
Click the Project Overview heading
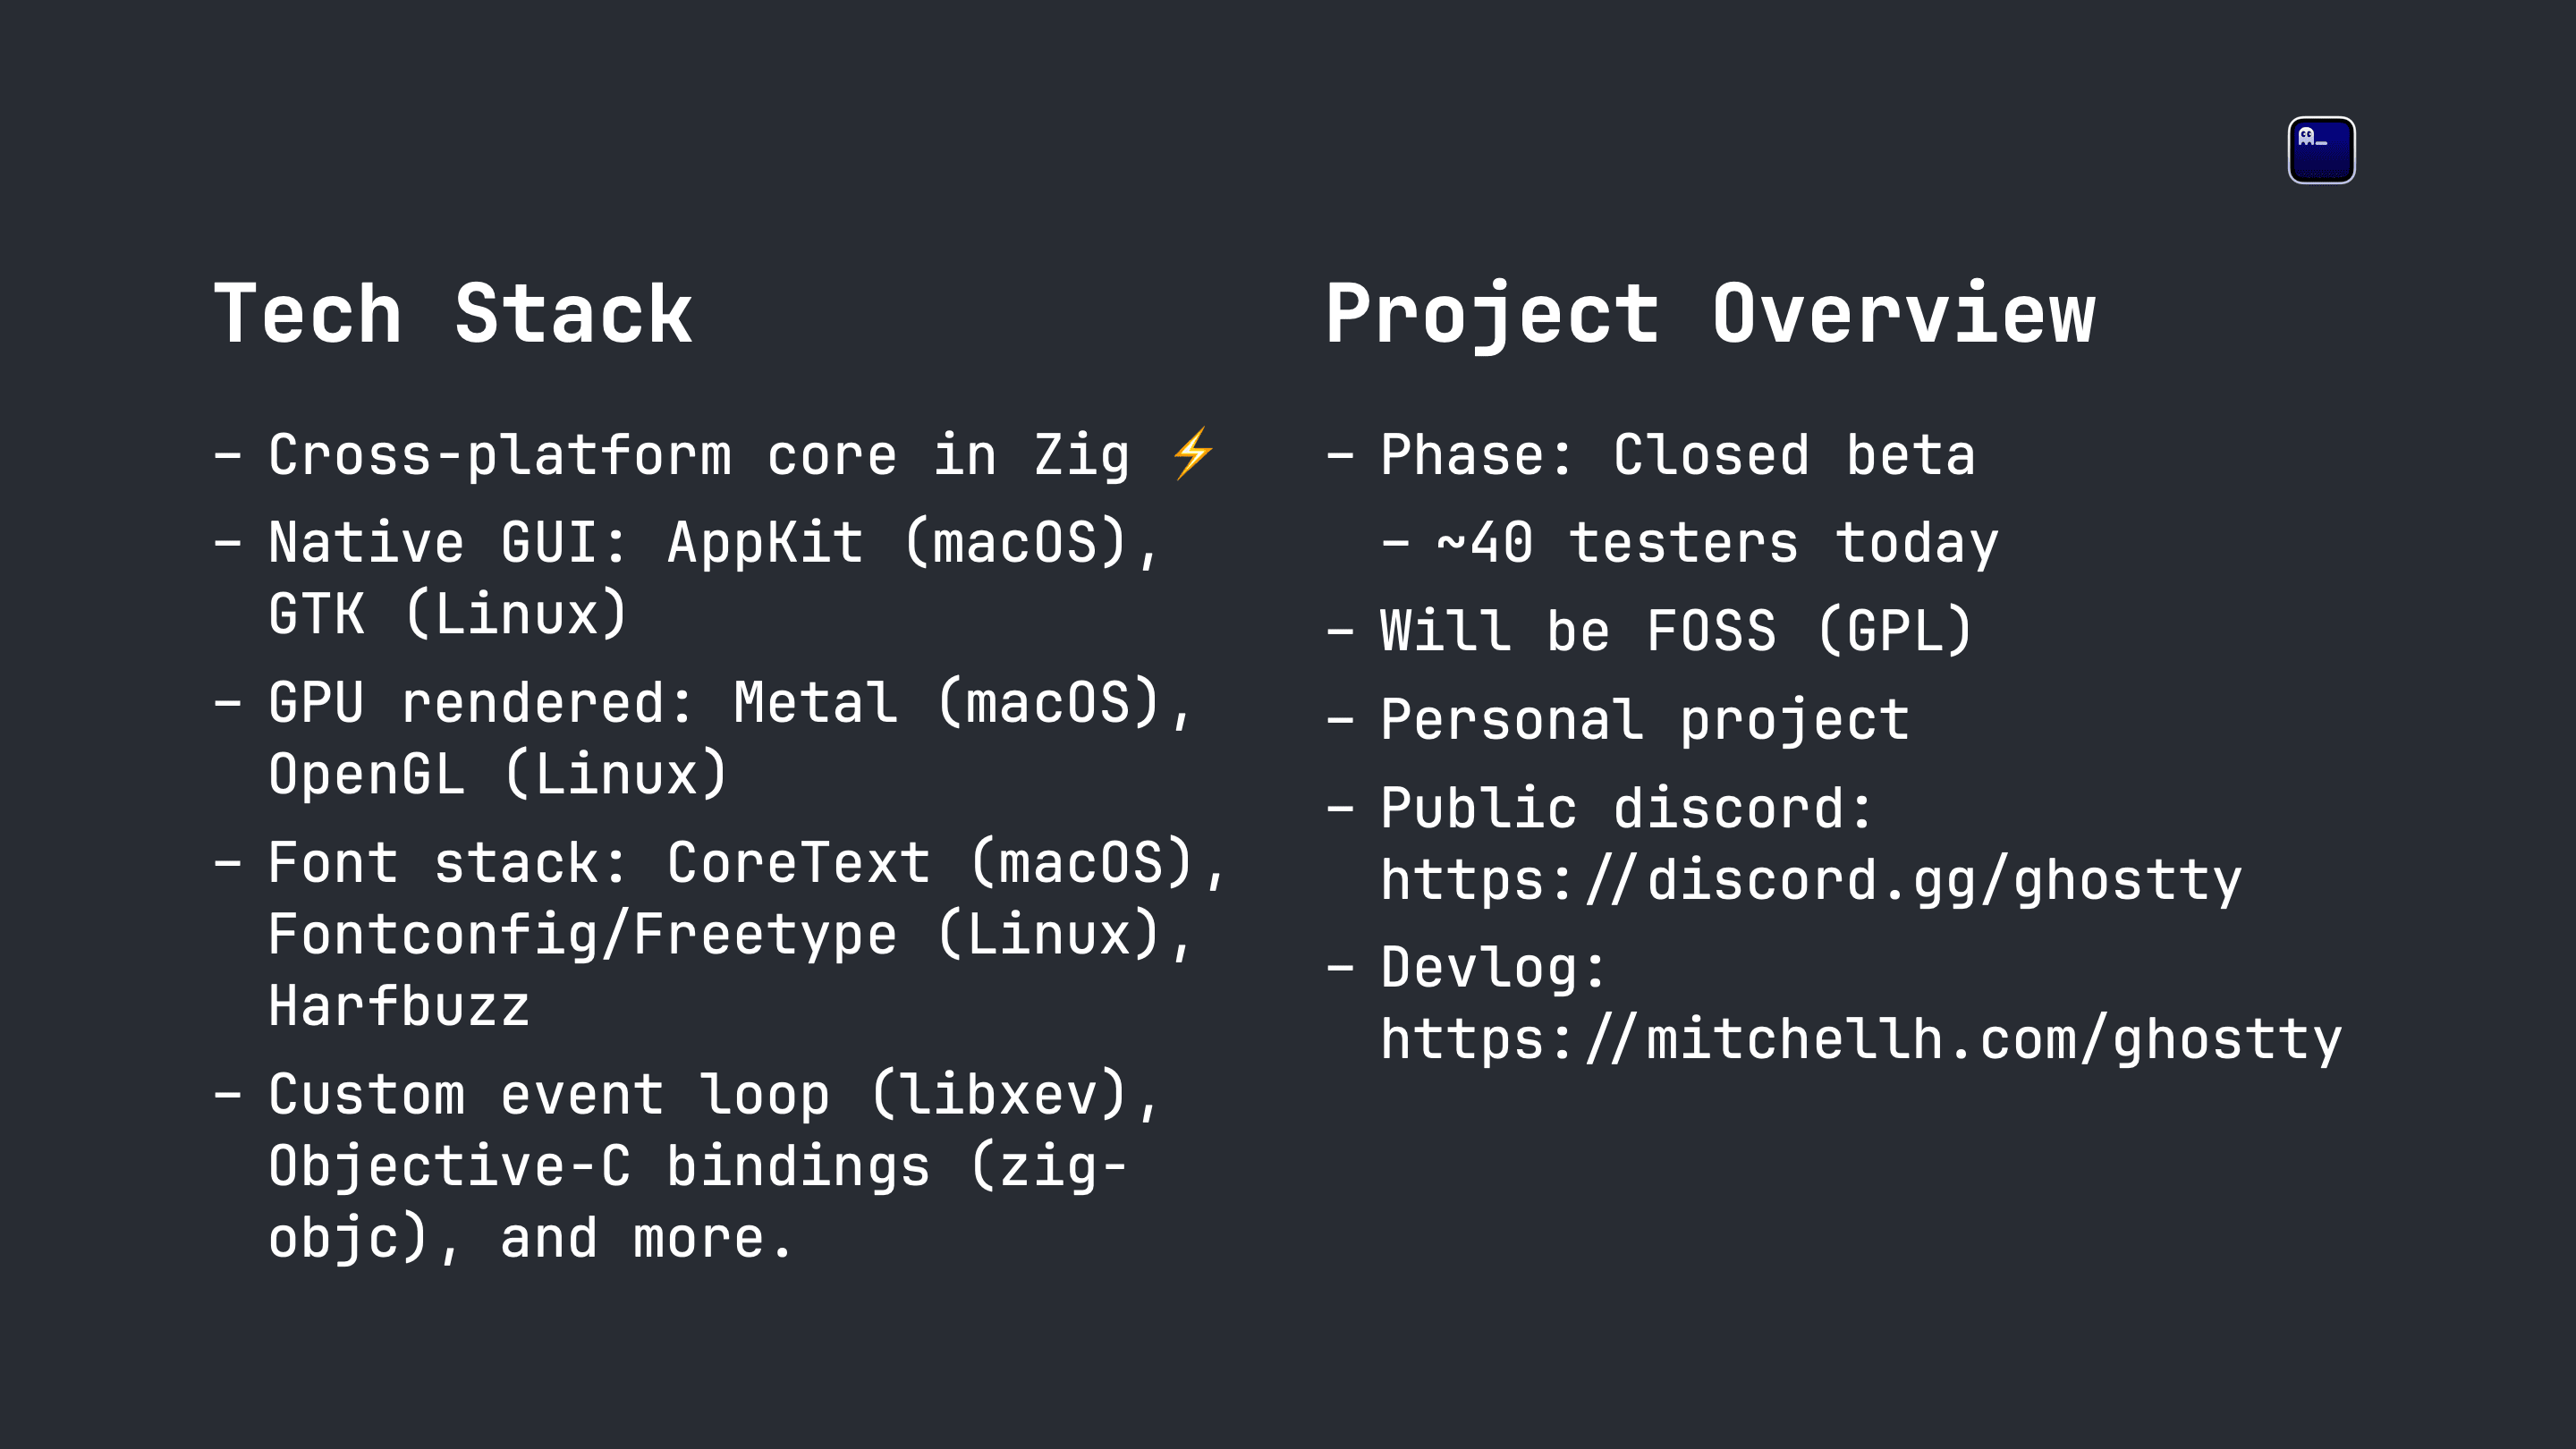click(x=1710, y=314)
